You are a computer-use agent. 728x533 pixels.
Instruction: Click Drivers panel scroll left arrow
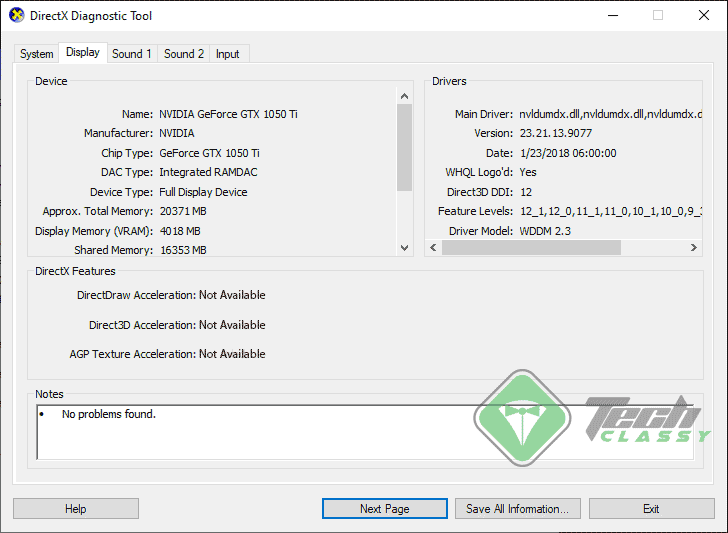(433, 247)
